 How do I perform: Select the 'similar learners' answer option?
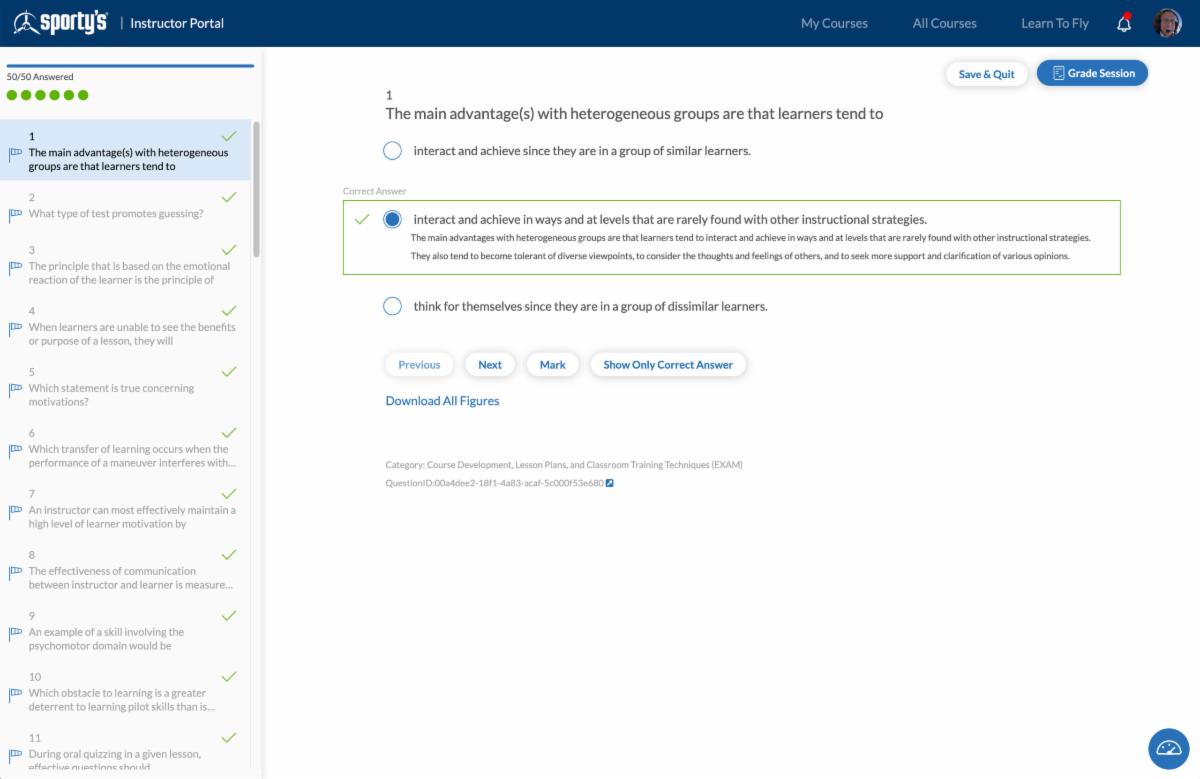pos(393,151)
